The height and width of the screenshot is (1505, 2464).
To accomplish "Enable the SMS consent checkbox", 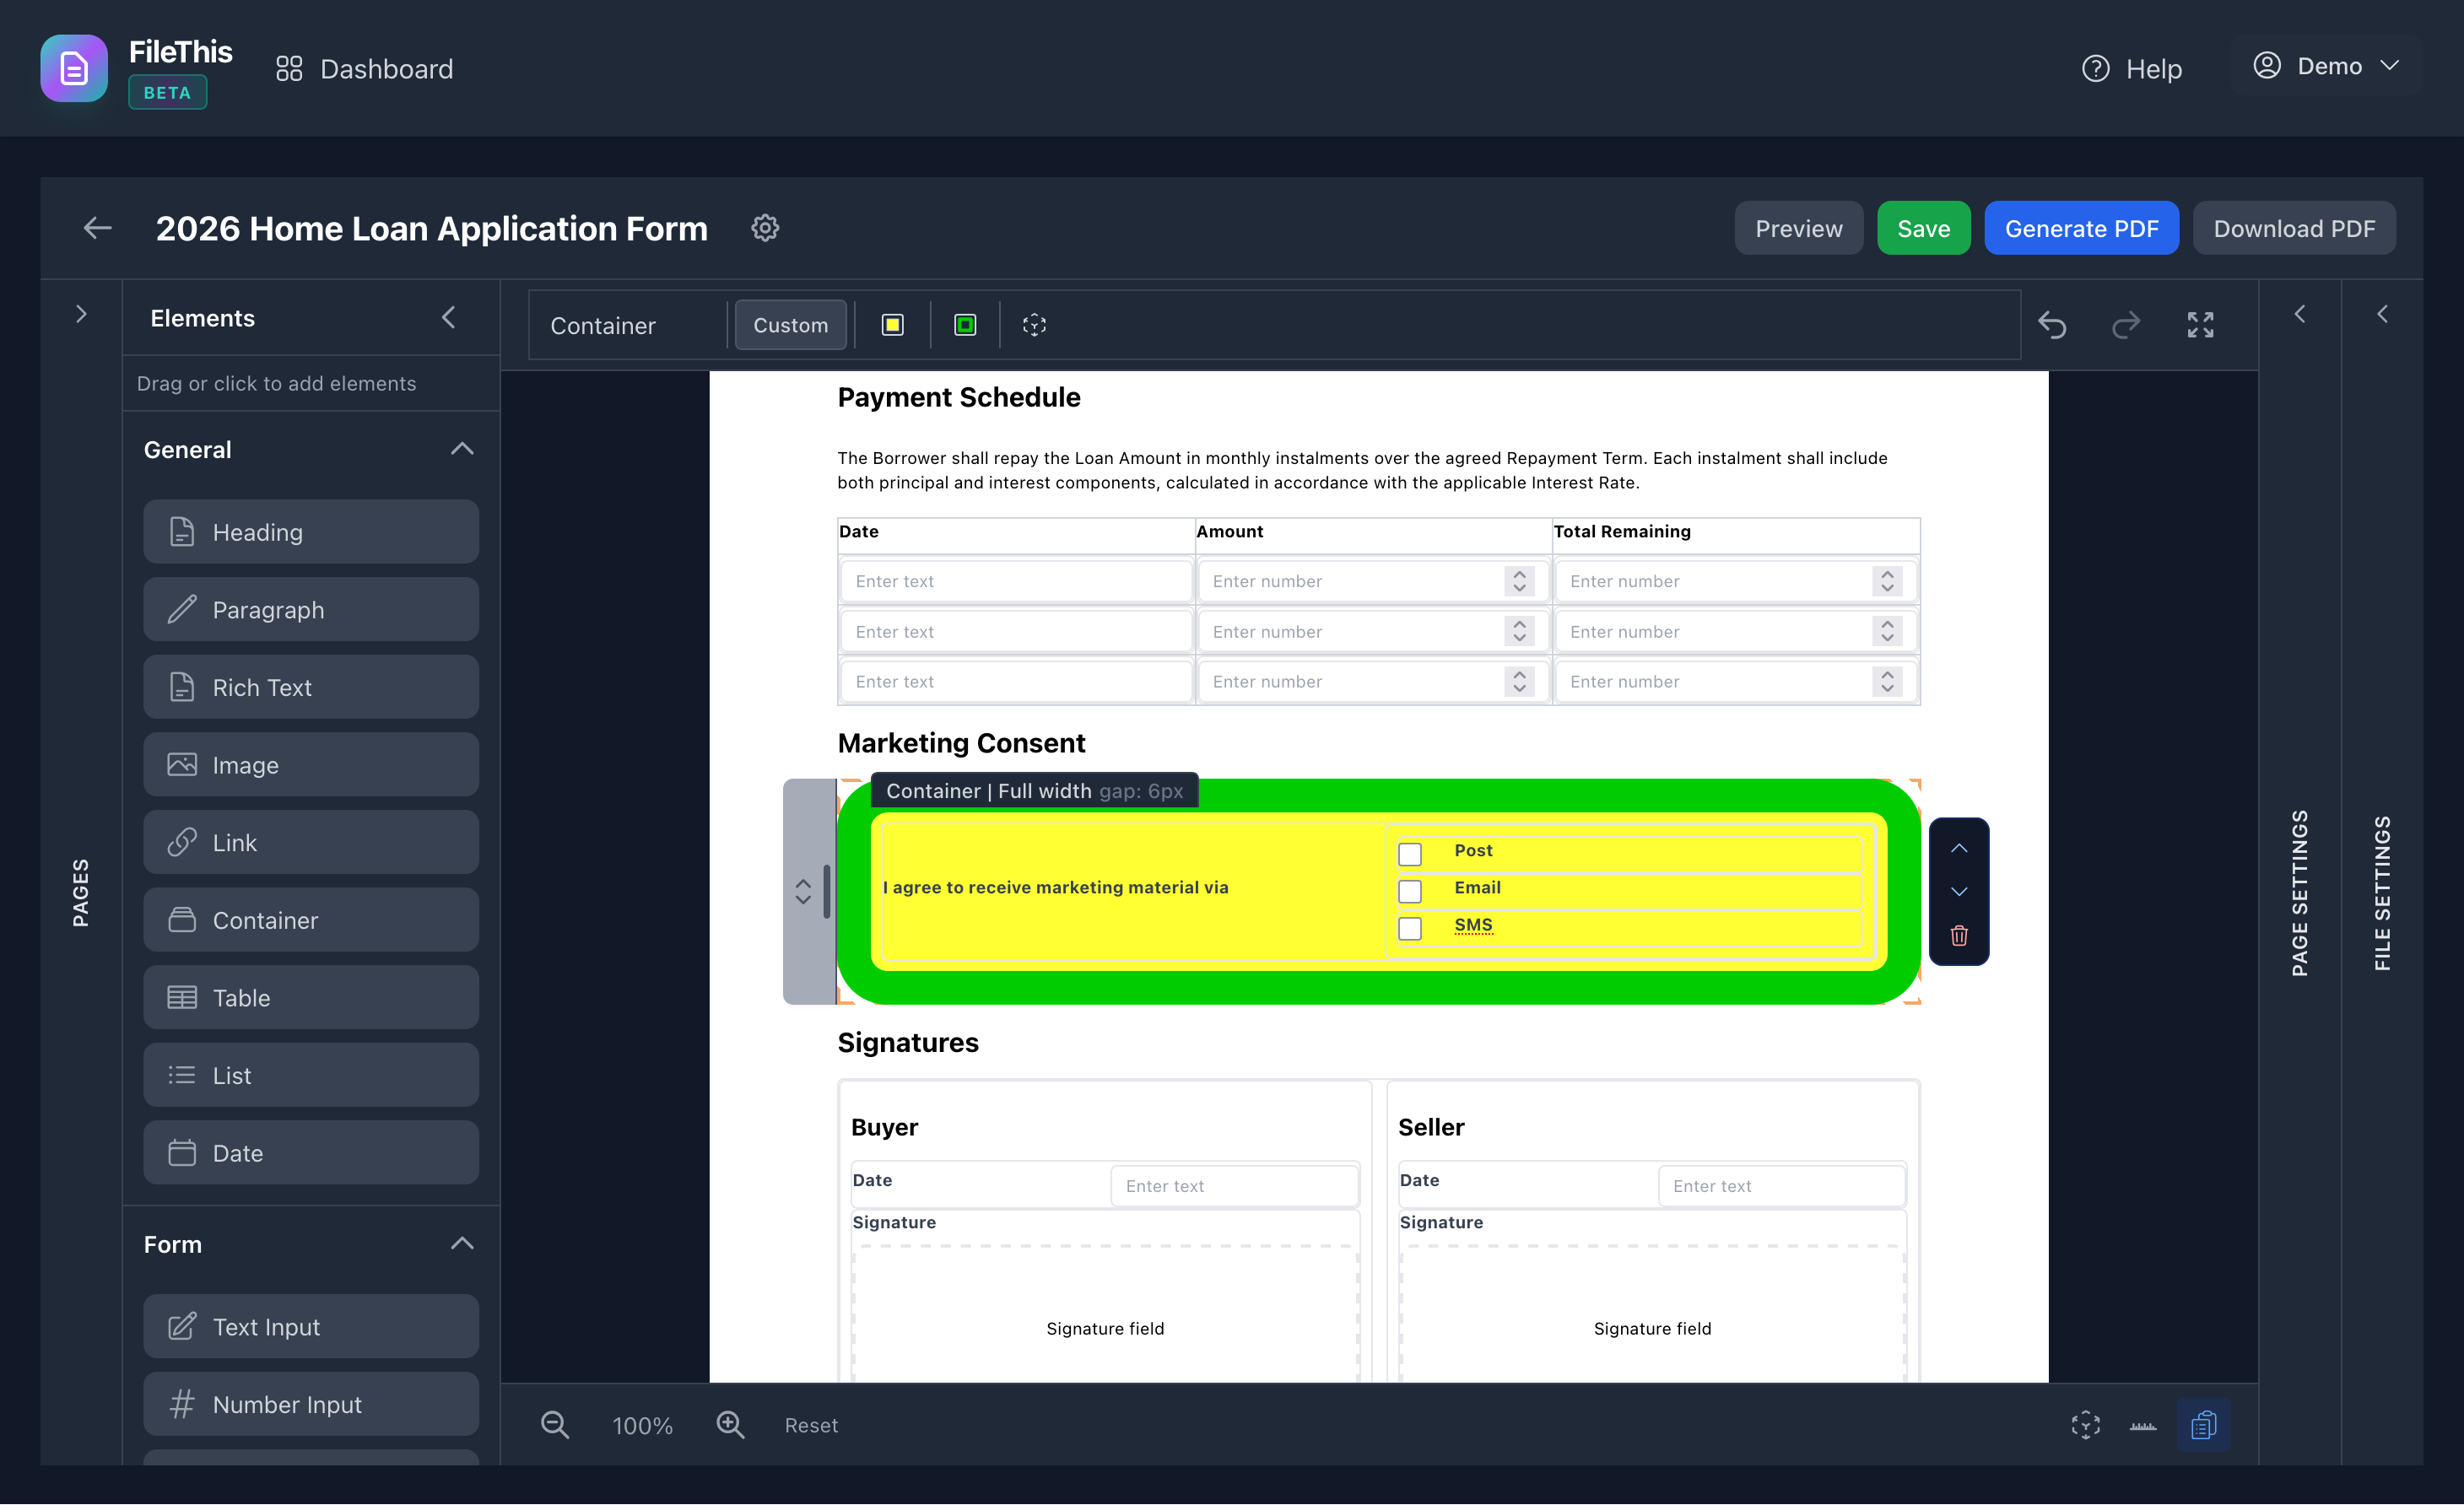I will (1410, 928).
